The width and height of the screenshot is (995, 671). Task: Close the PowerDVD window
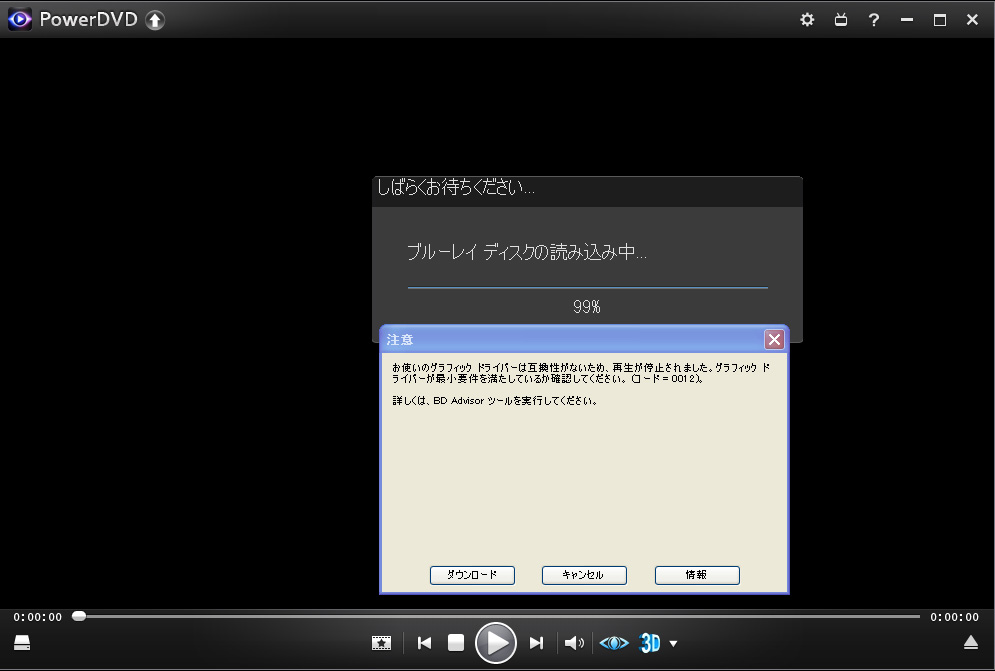coord(972,20)
